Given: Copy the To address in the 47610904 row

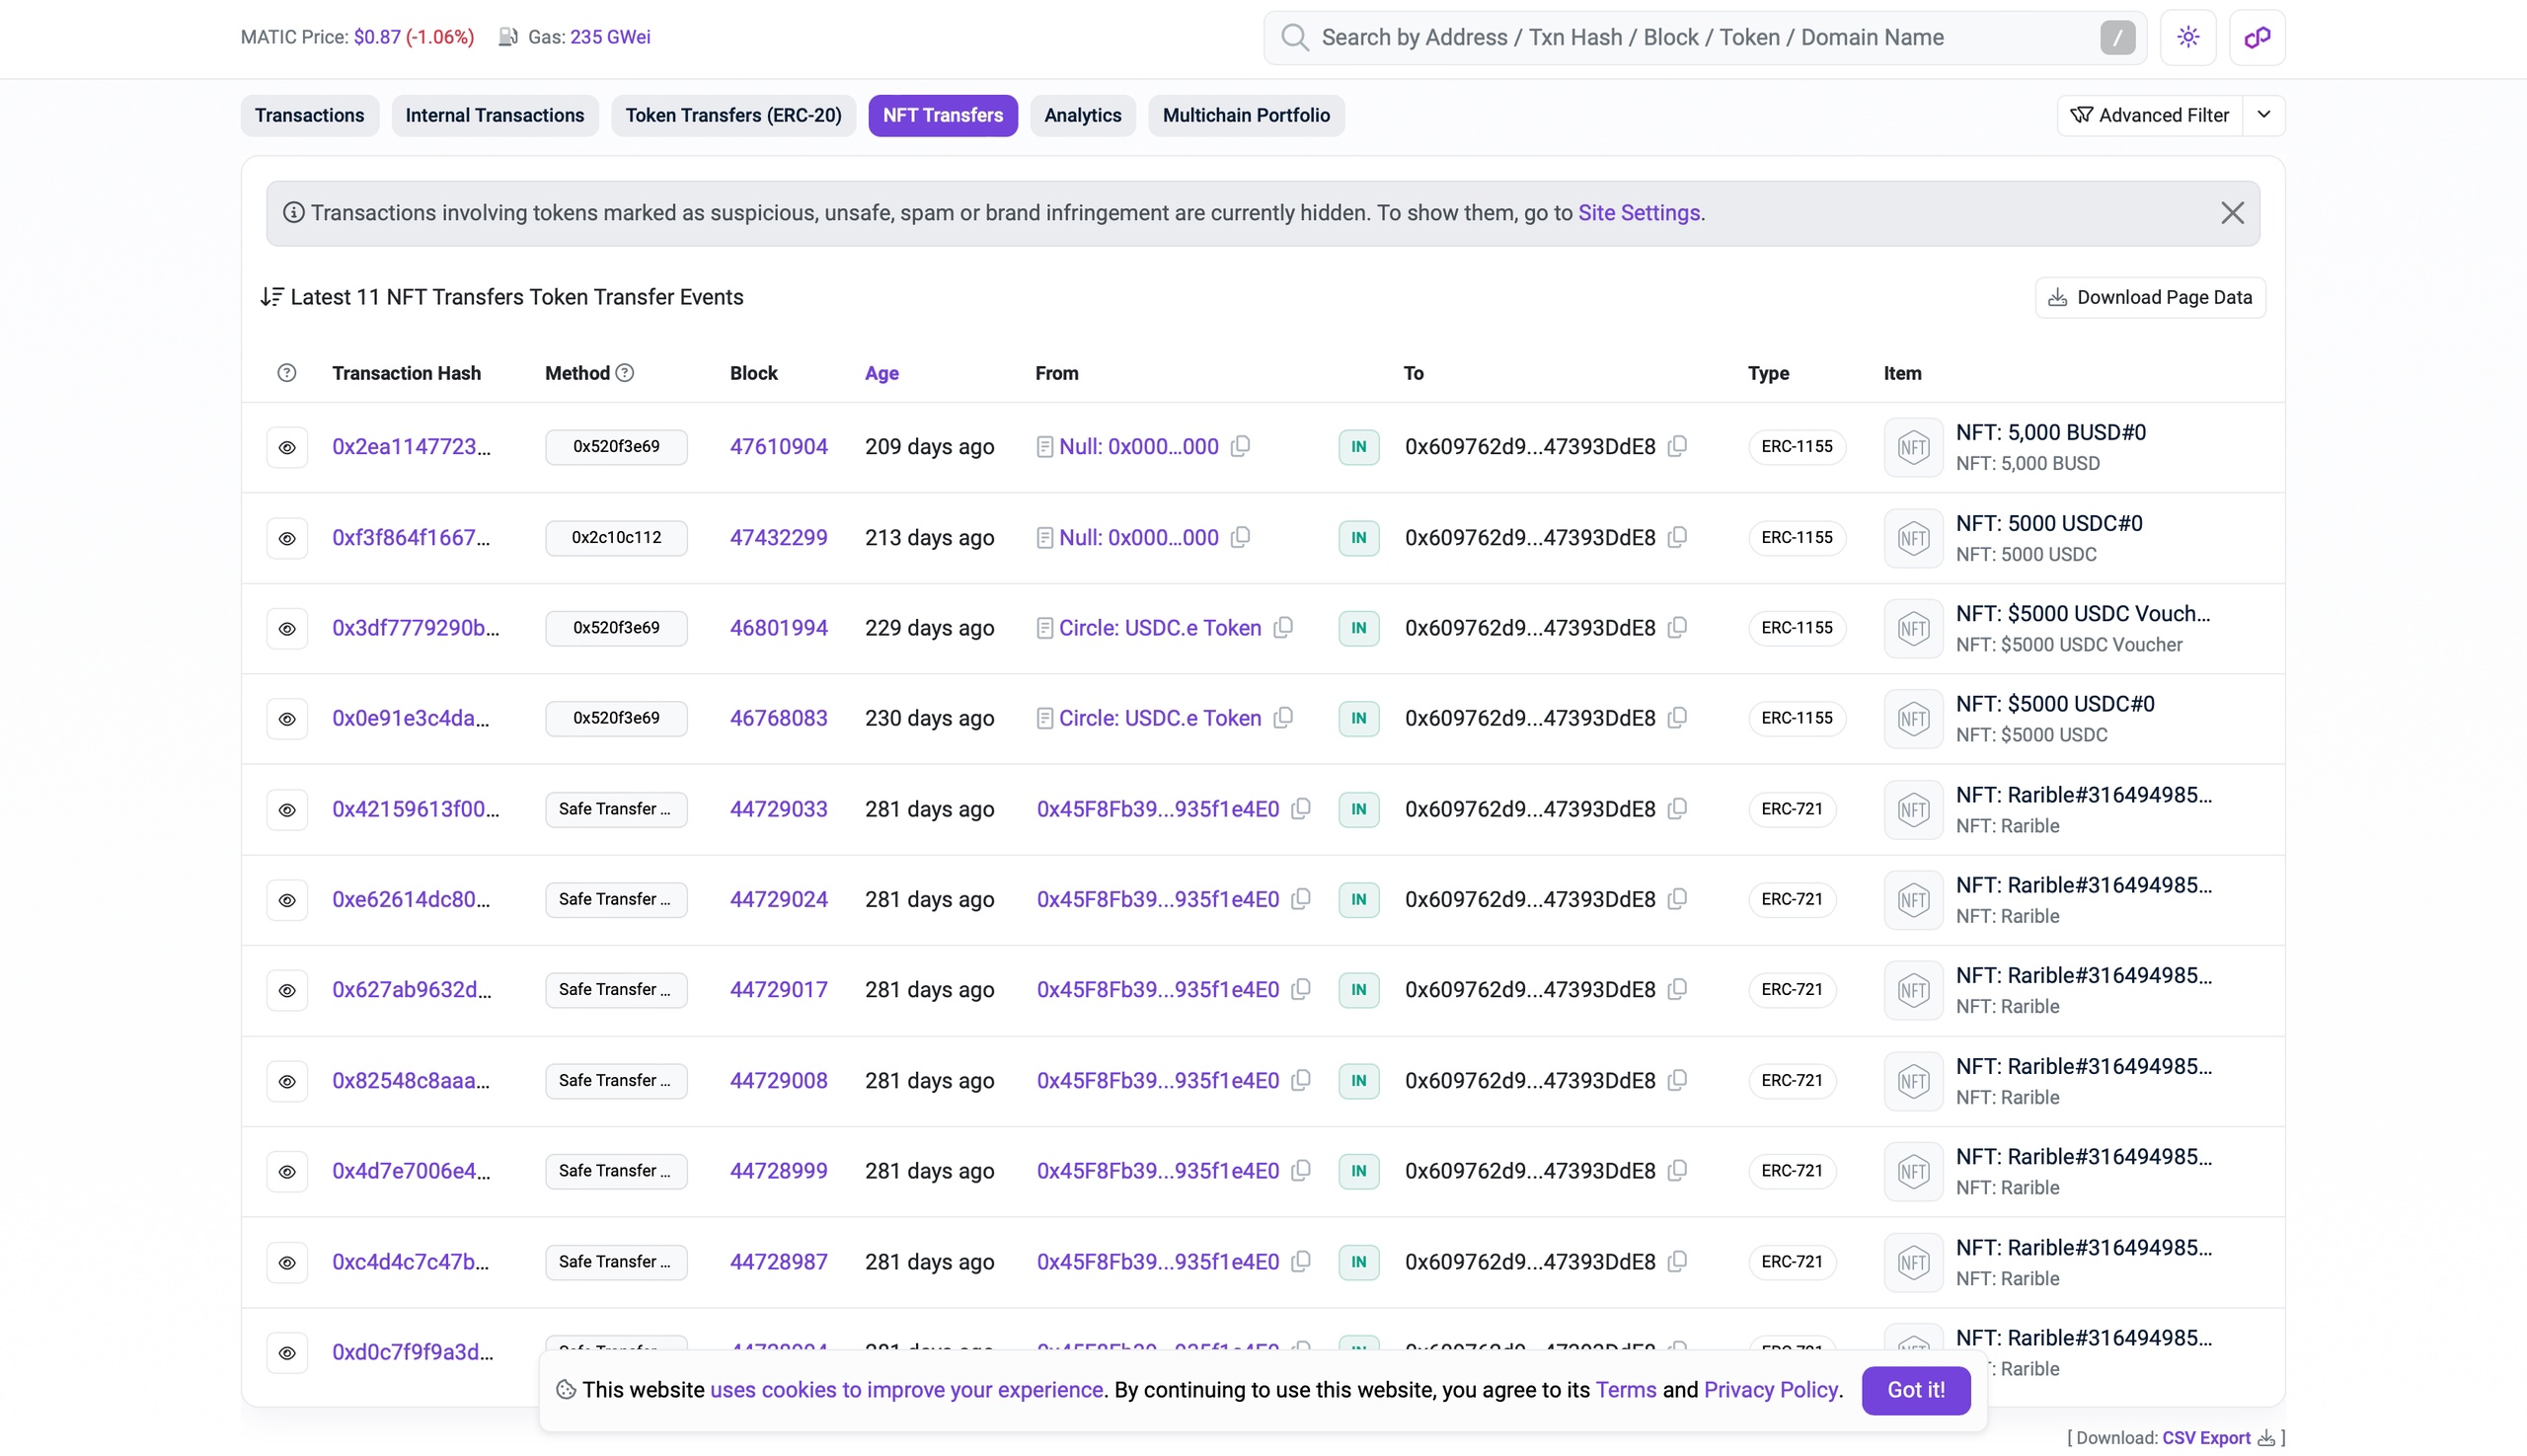Looking at the screenshot, I should point(1677,446).
